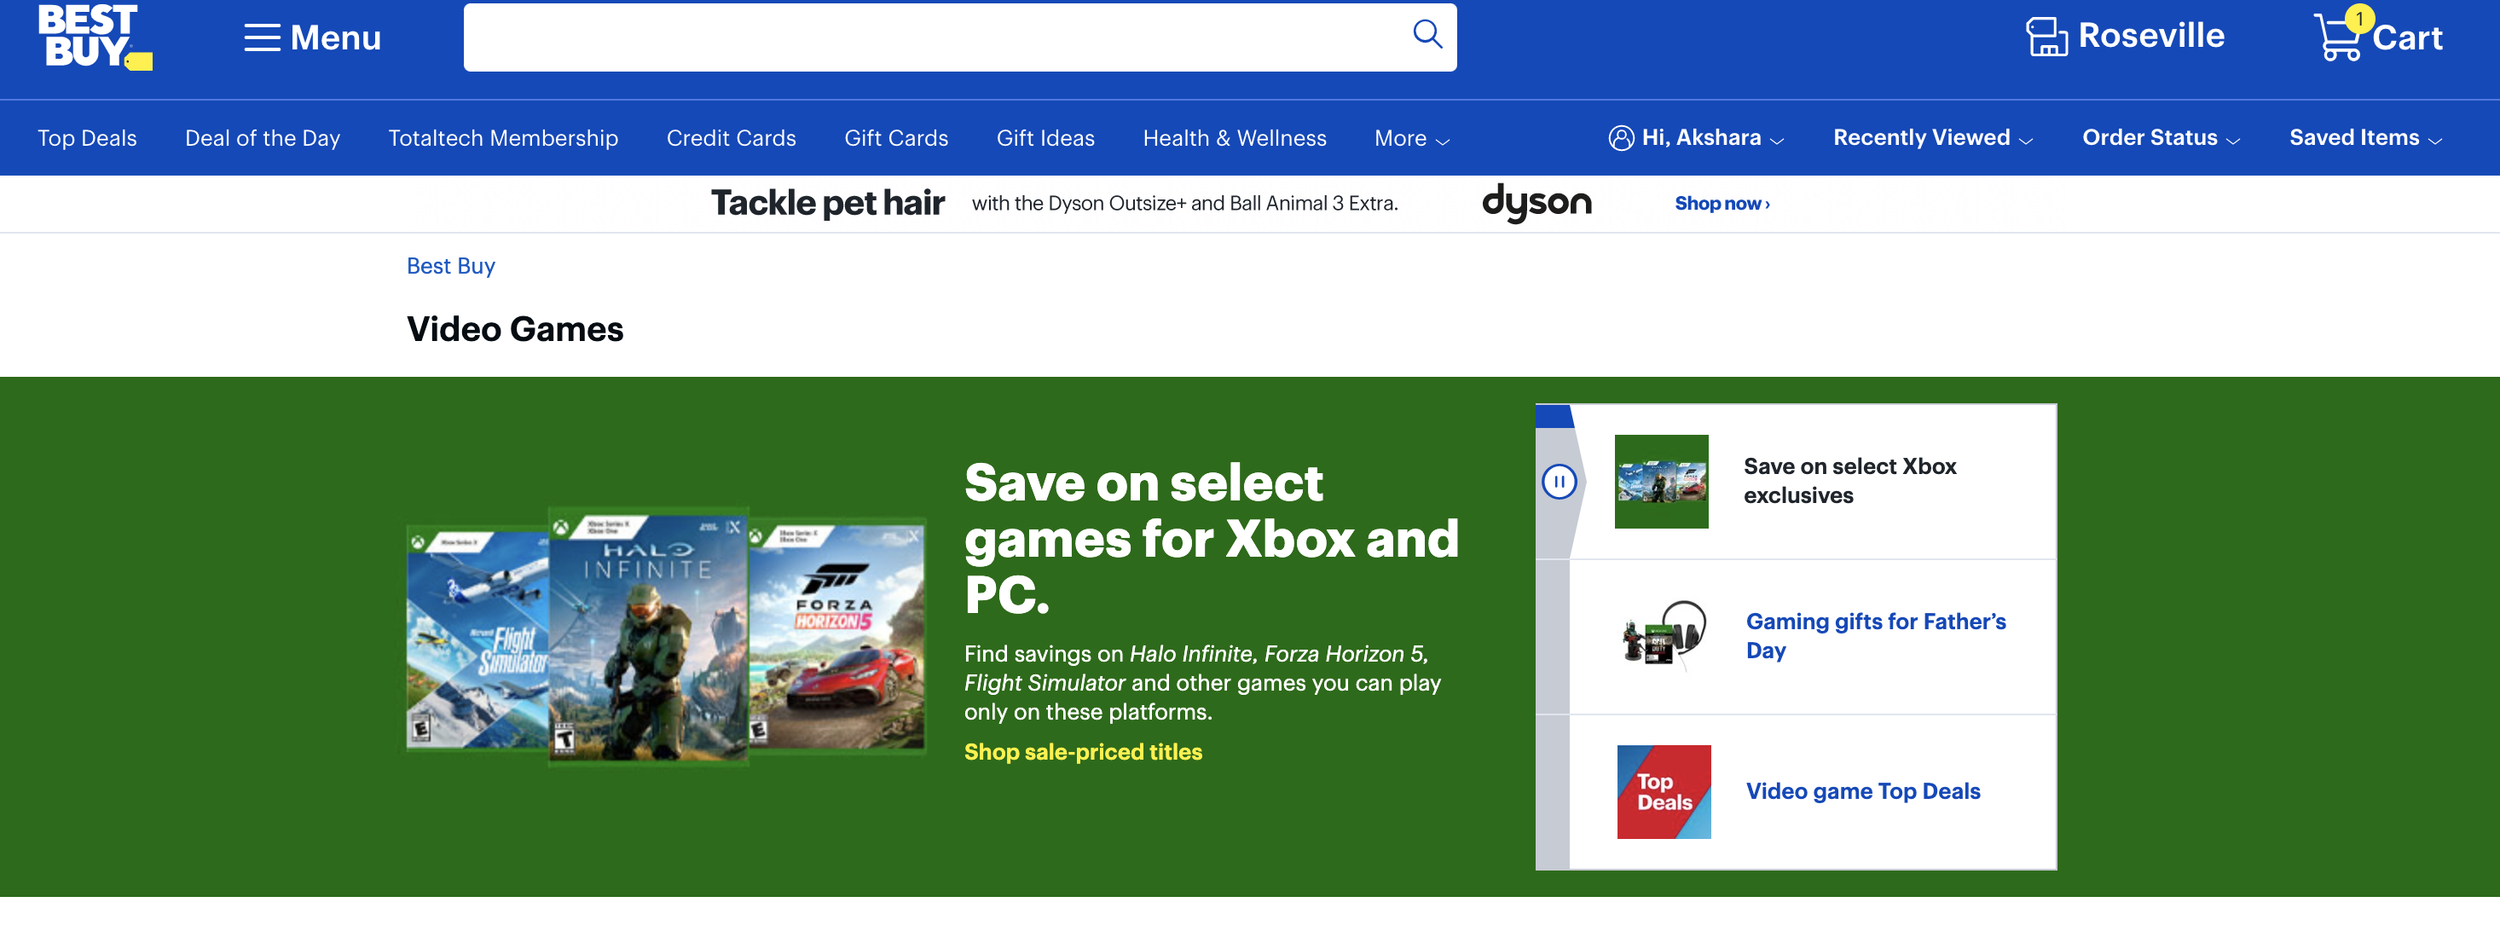
Task: Expand Saved Items dropdown
Action: click(2365, 138)
